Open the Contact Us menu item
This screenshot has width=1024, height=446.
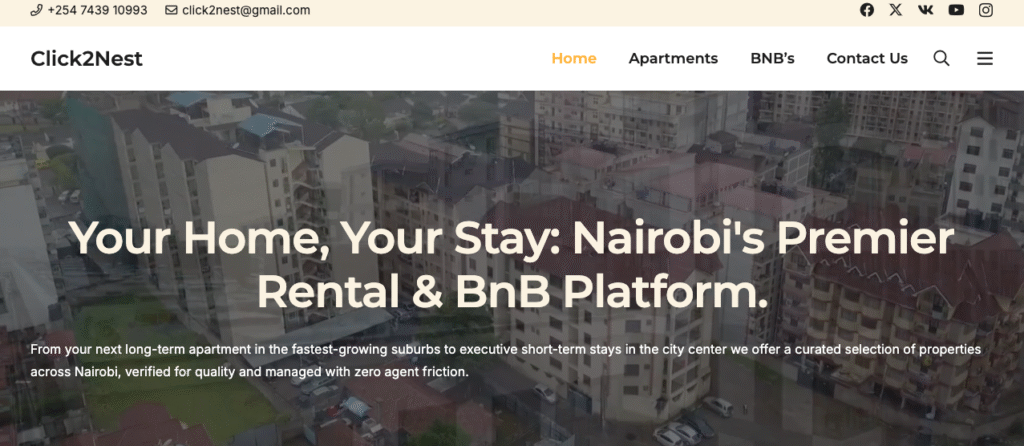point(867,58)
